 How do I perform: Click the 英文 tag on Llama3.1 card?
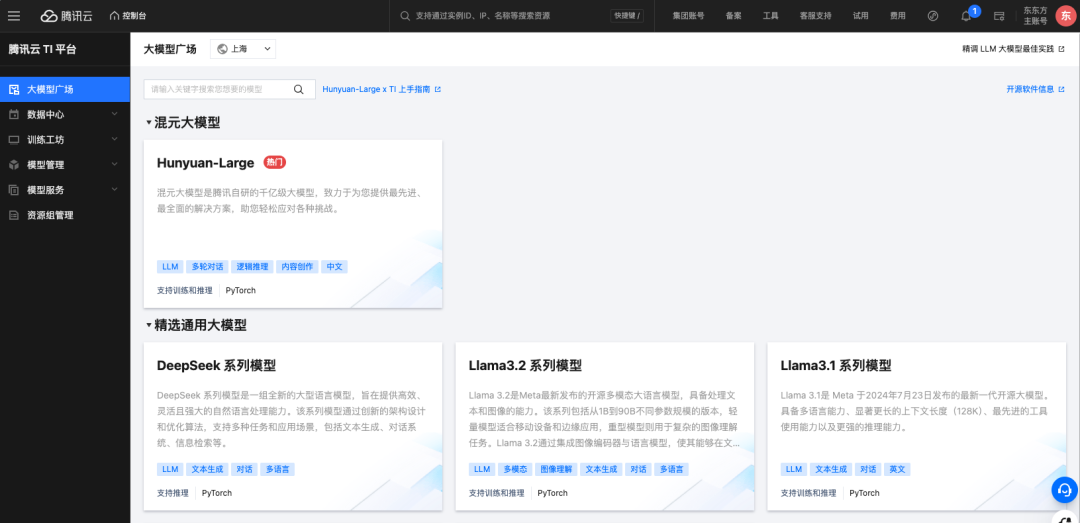tap(897, 469)
